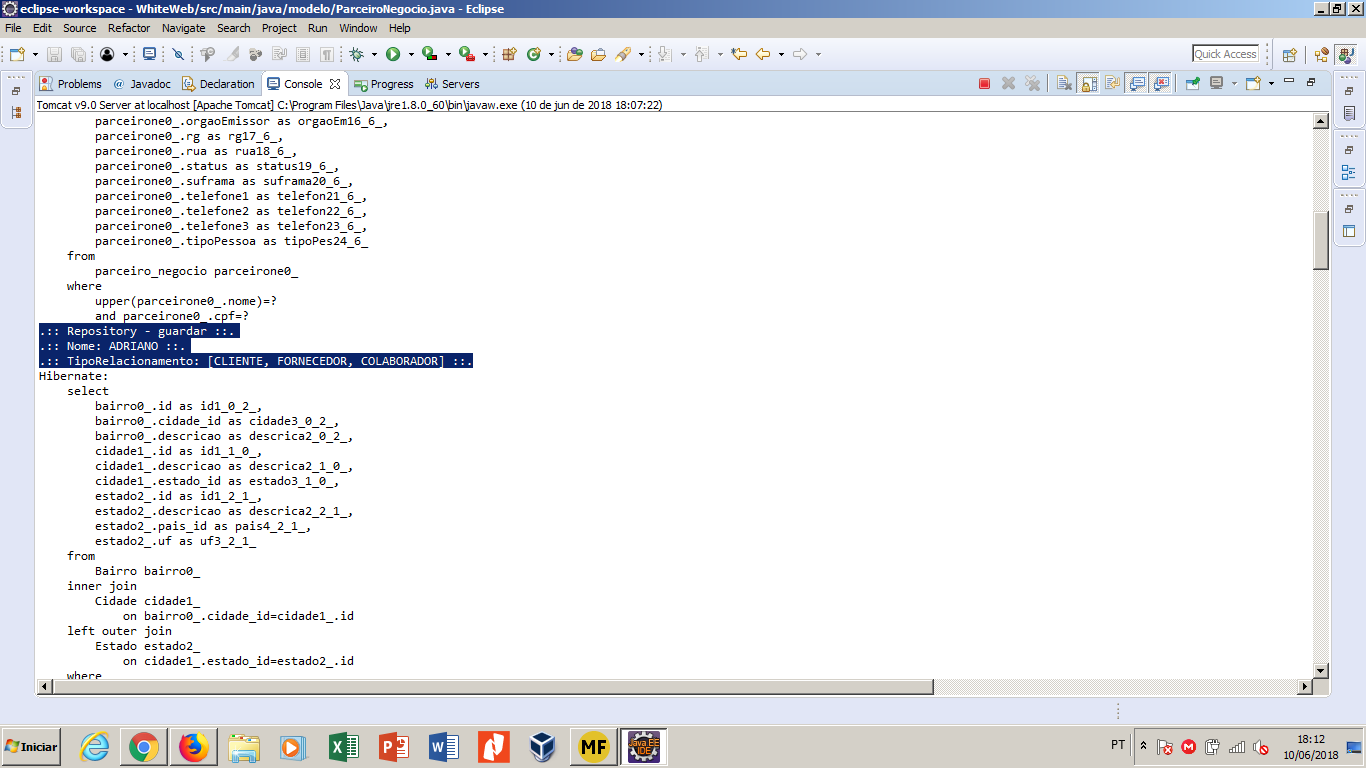Pin the current console
The height and width of the screenshot is (768, 1366).
(1192, 84)
